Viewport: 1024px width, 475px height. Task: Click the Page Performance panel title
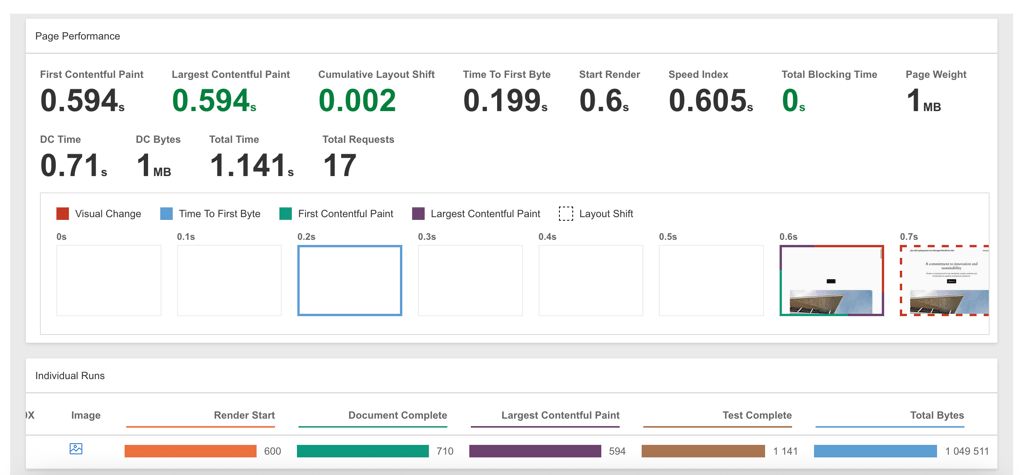[78, 36]
